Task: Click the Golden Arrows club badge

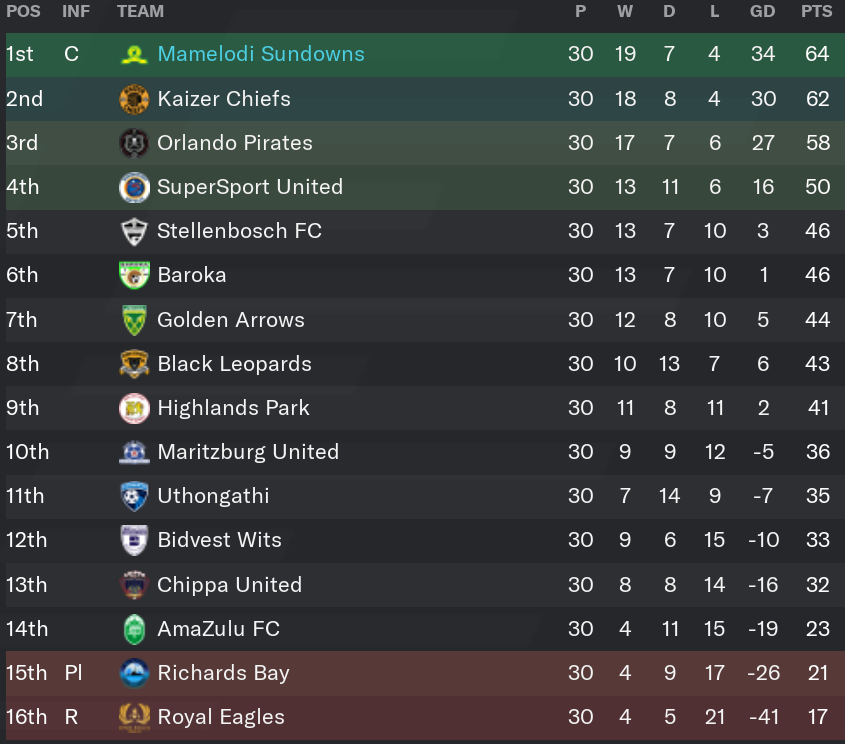Action: click(134, 320)
